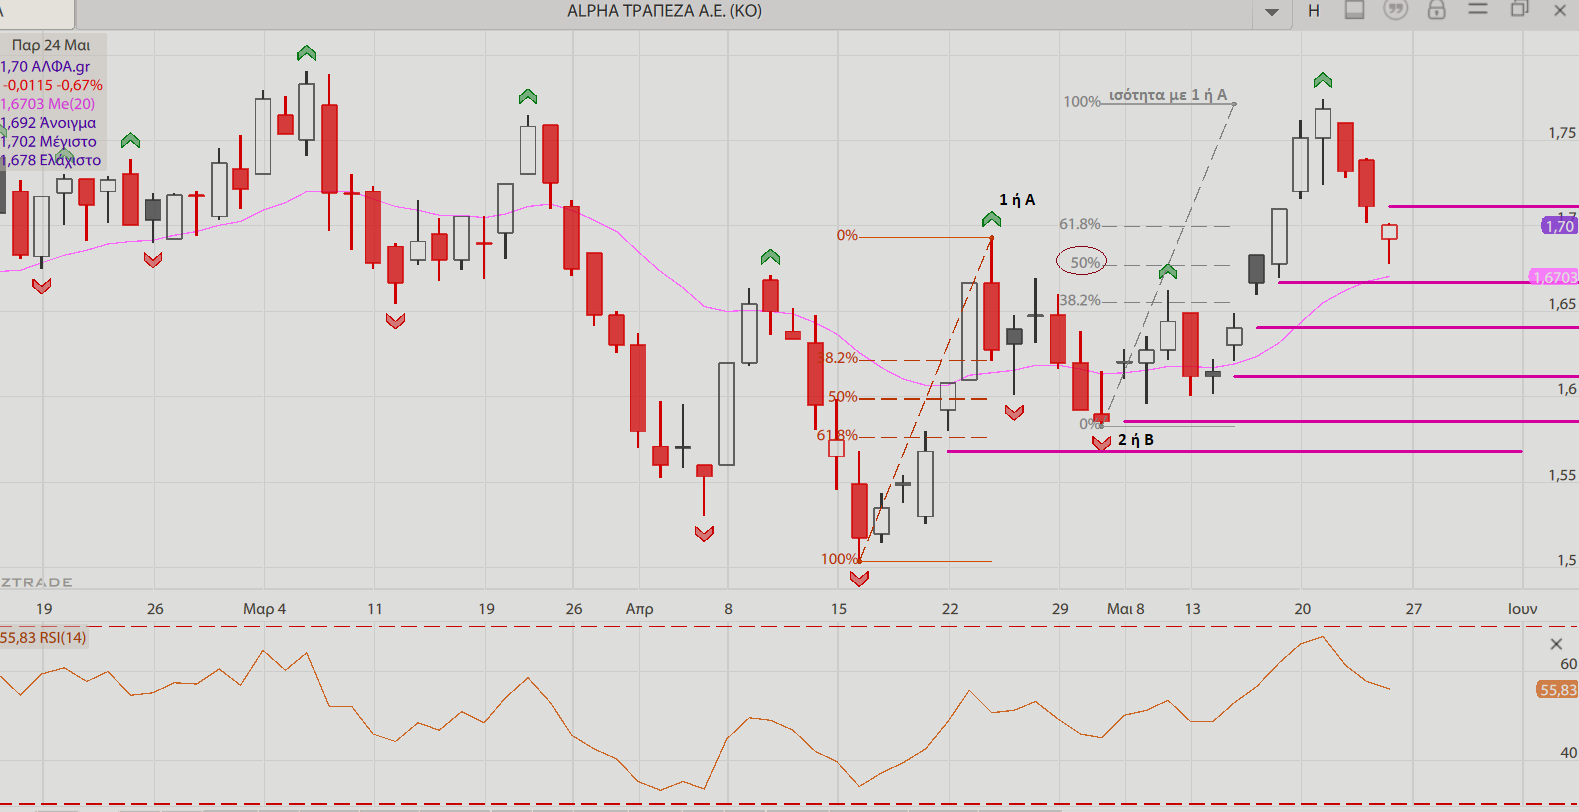1579x812 pixels.
Task: Select the '2 ή Β' wave annotation
Action: click(x=1136, y=440)
